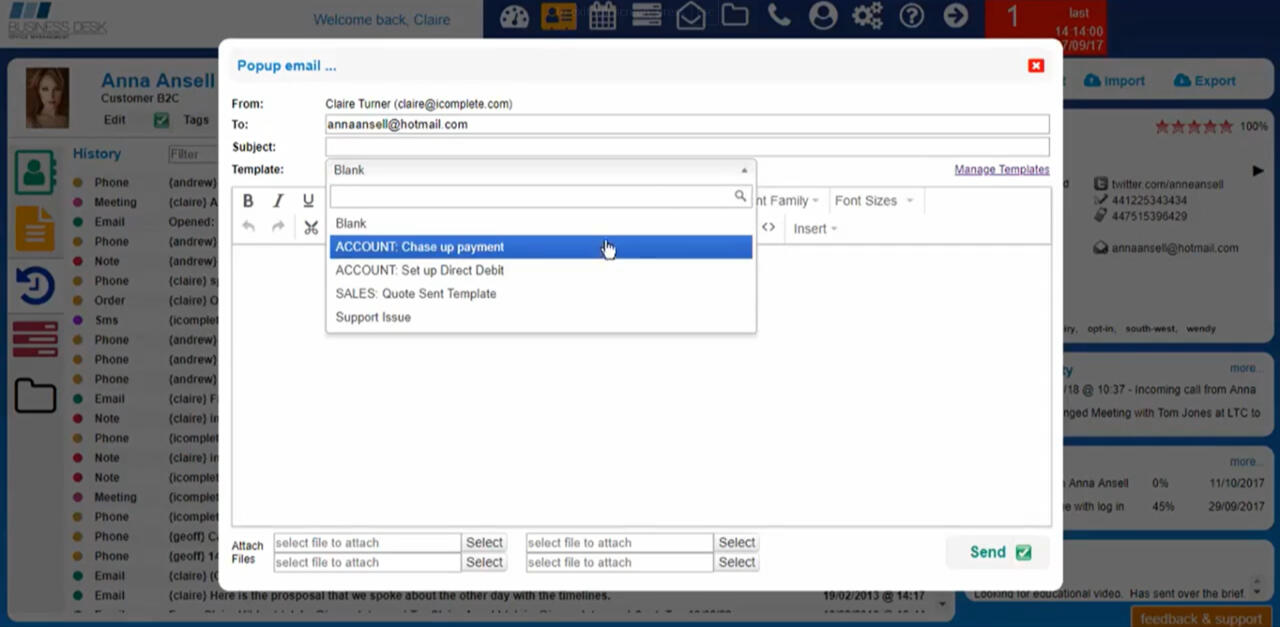The width and height of the screenshot is (1280, 627).
Task: Open the Help question mark icon
Action: click(911, 17)
